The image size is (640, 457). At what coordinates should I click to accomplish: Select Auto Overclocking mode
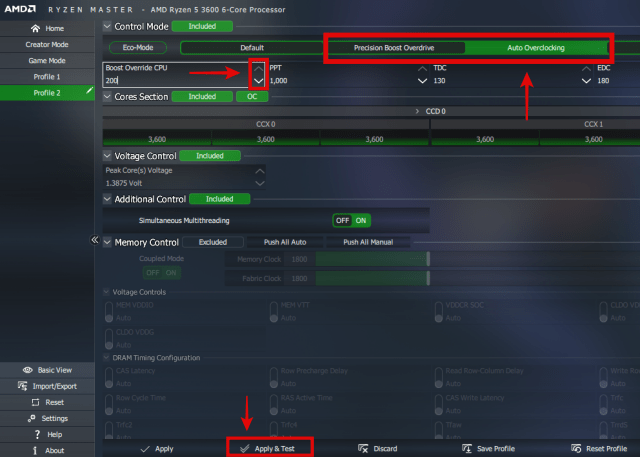(x=536, y=48)
